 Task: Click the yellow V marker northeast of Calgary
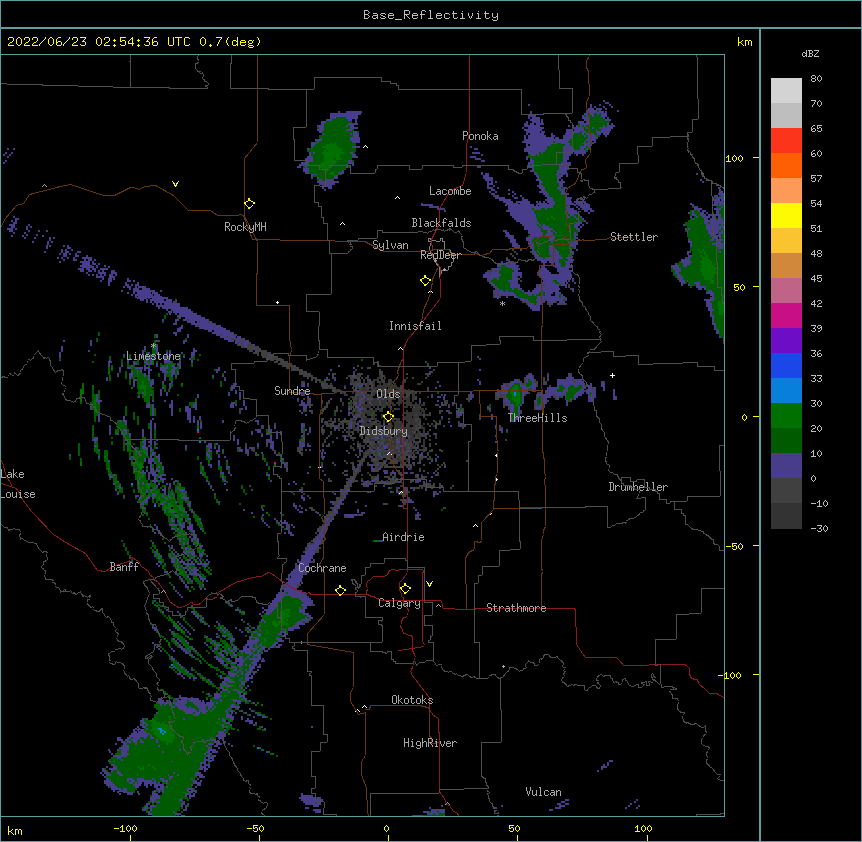(x=429, y=584)
